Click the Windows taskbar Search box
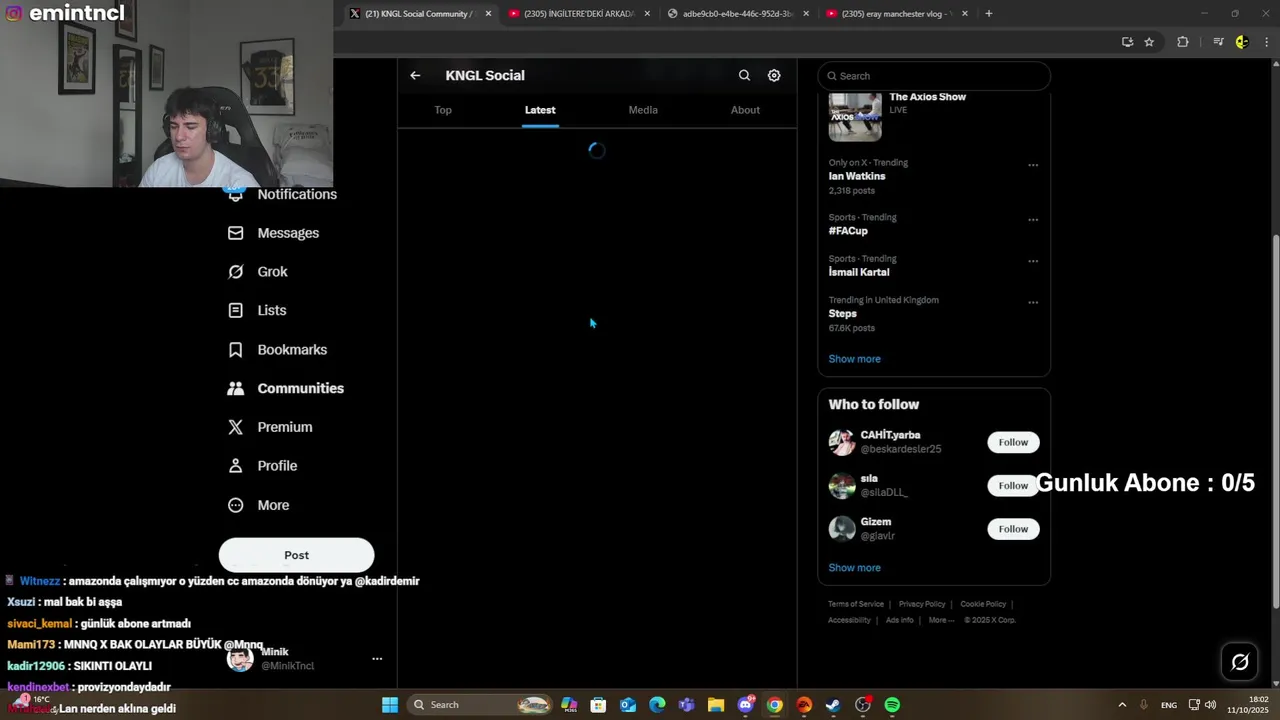The height and width of the screenshot is (720, 1280). pos(480,705)
